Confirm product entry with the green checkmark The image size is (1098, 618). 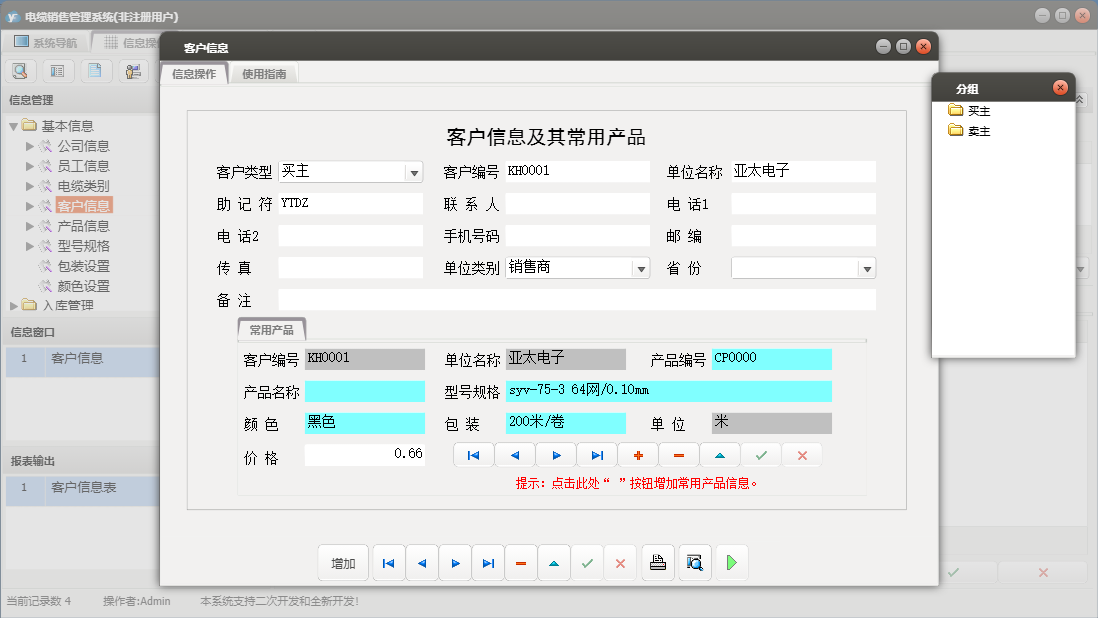click(x=761, y=454)
